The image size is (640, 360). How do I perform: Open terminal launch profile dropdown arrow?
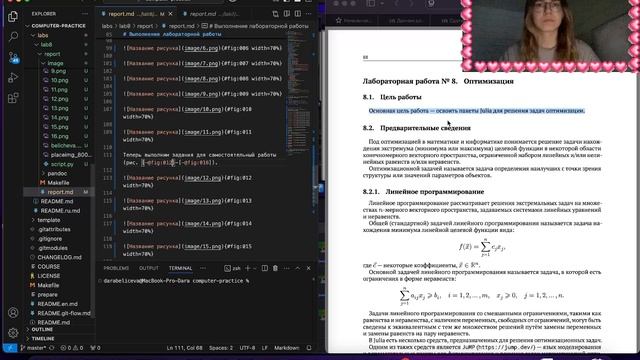[x=255, y=268]
